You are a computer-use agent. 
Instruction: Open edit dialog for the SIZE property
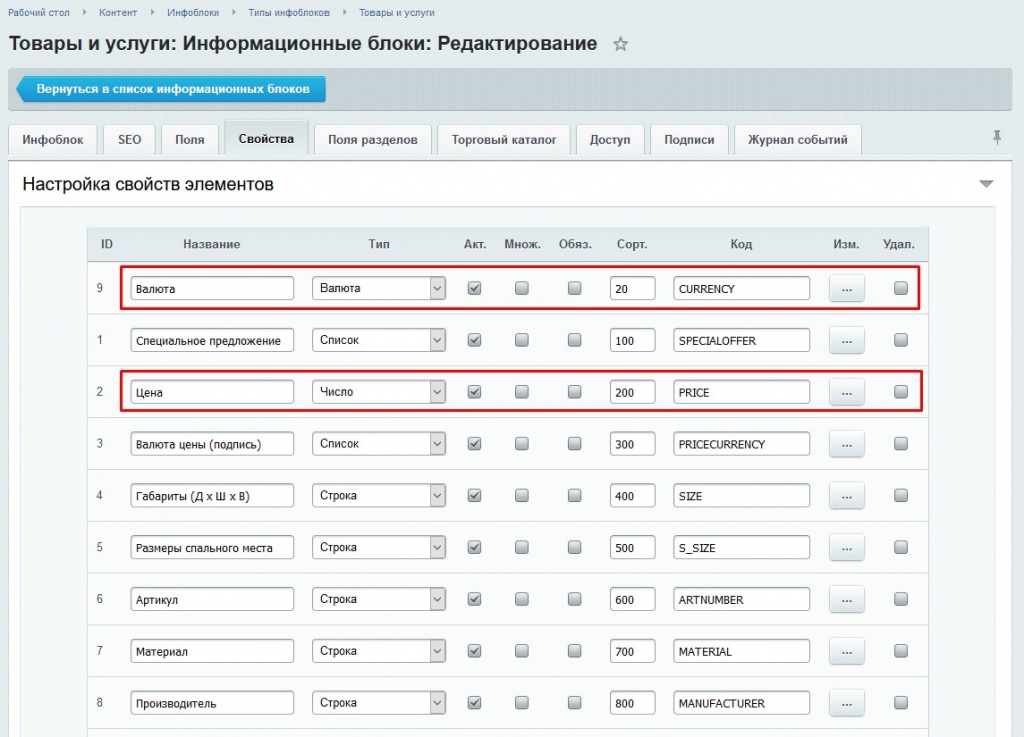pos(846,495)
